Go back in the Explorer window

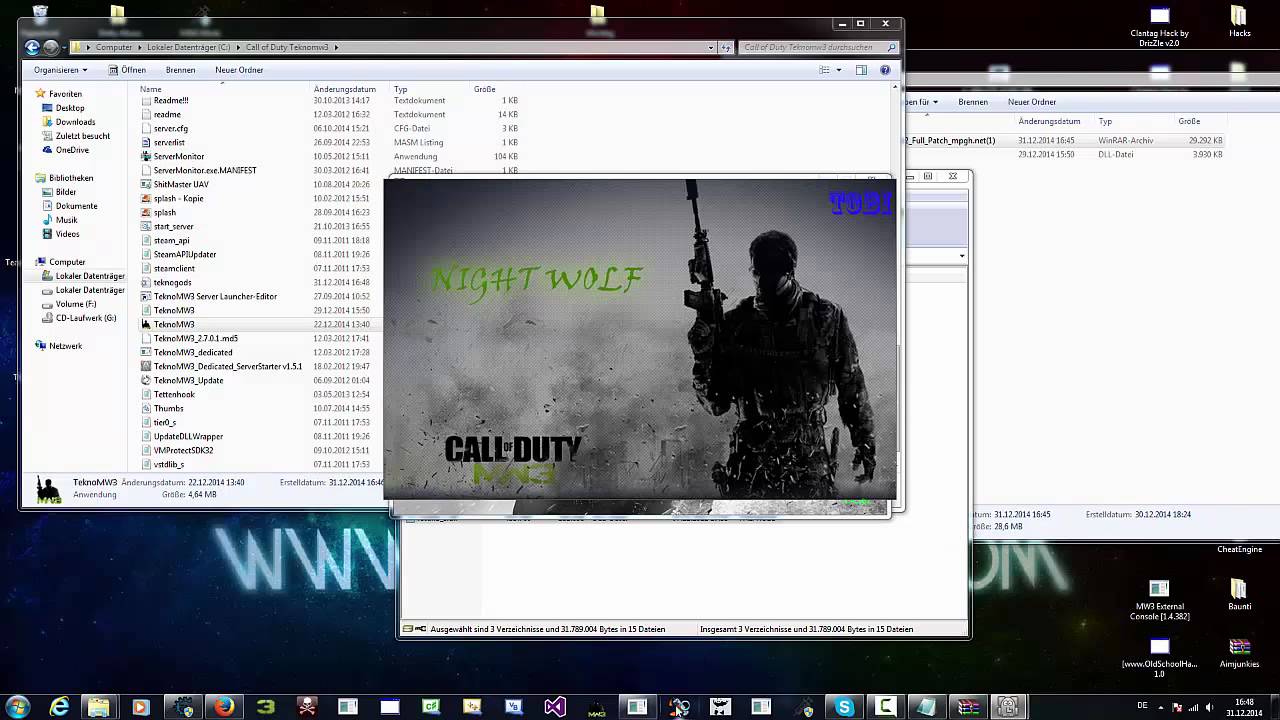point(33,47)
